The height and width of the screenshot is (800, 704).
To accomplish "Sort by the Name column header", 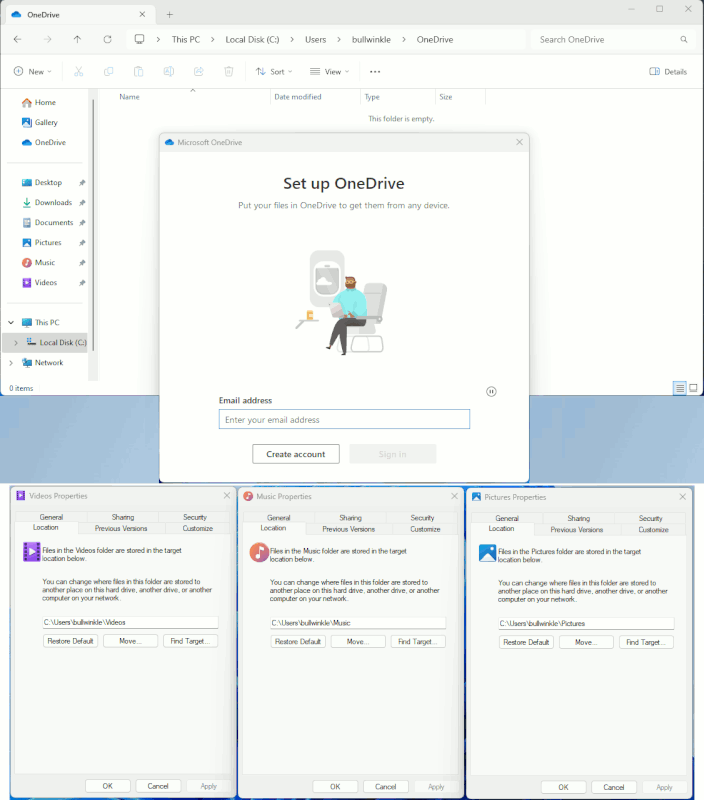I will pyautogui.click(x=129, y=96).
